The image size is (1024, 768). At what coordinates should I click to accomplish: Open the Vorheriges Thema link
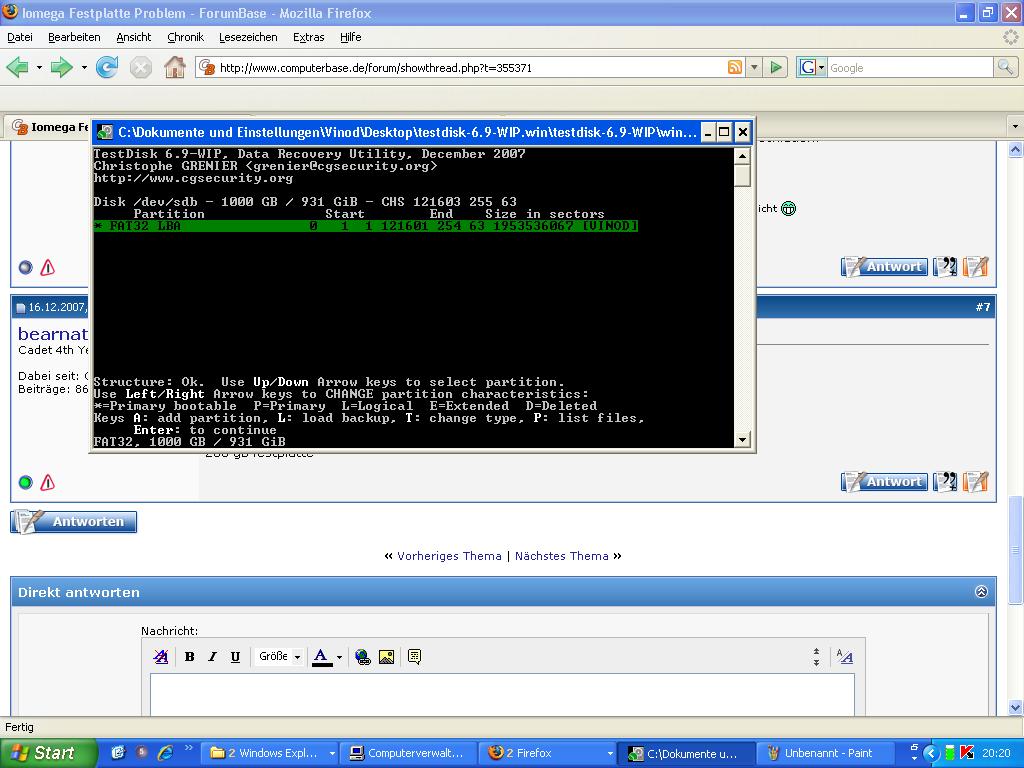click(449, 556)
